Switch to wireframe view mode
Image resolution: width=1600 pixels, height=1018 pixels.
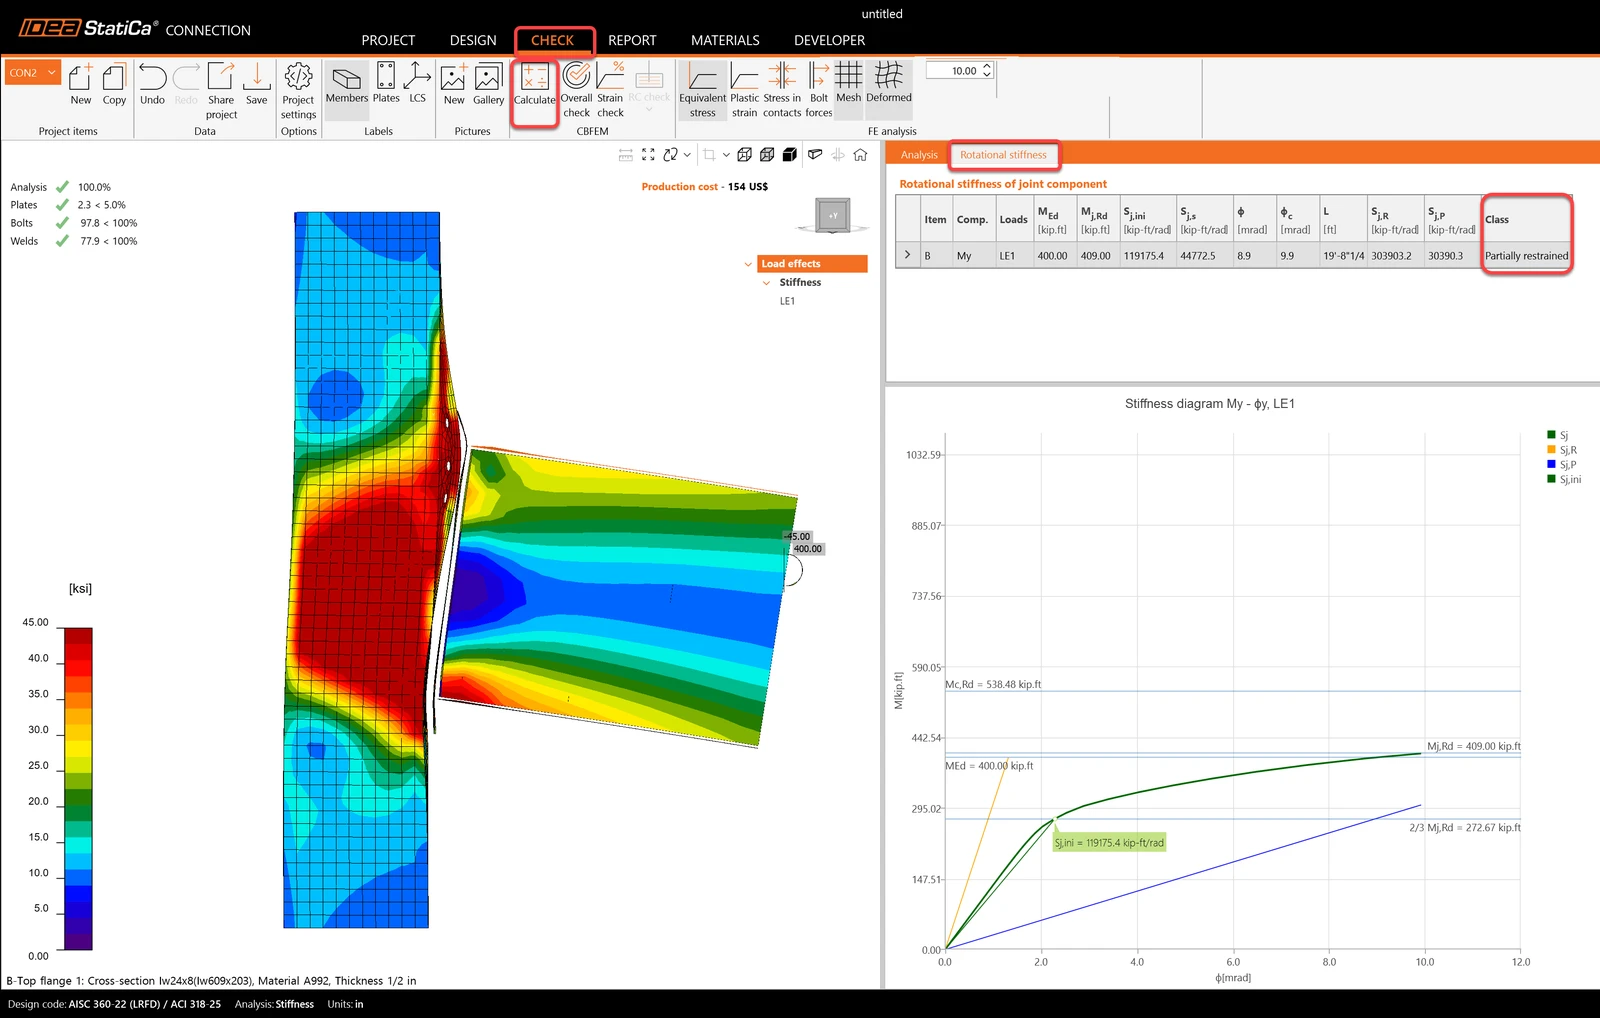(x=744, y=154)
